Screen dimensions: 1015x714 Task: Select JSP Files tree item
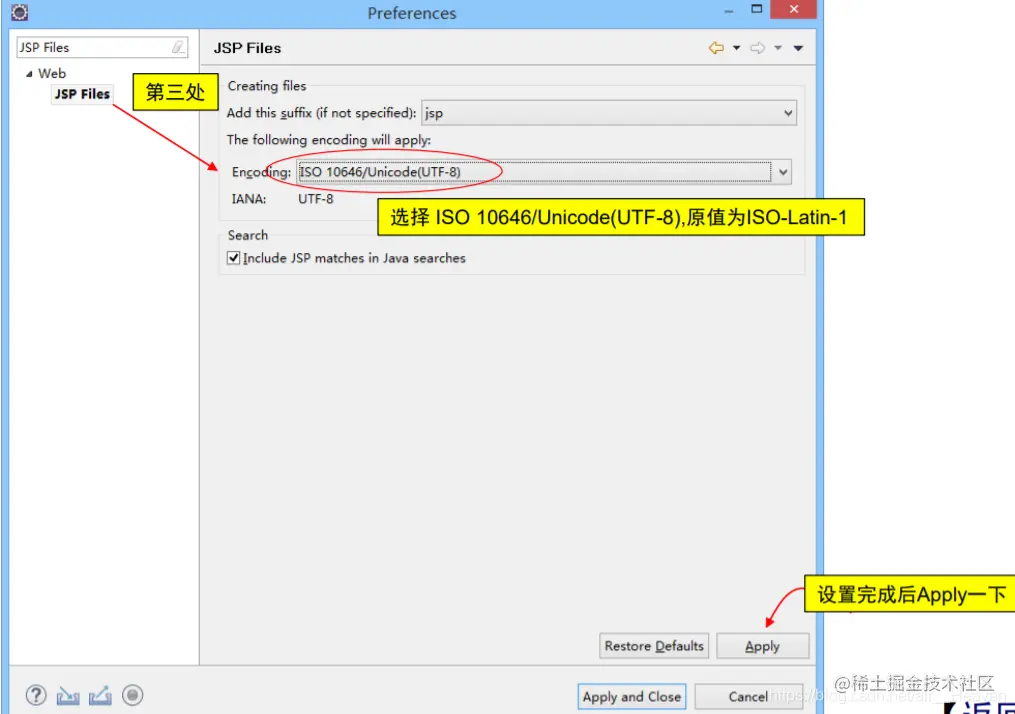82,94
